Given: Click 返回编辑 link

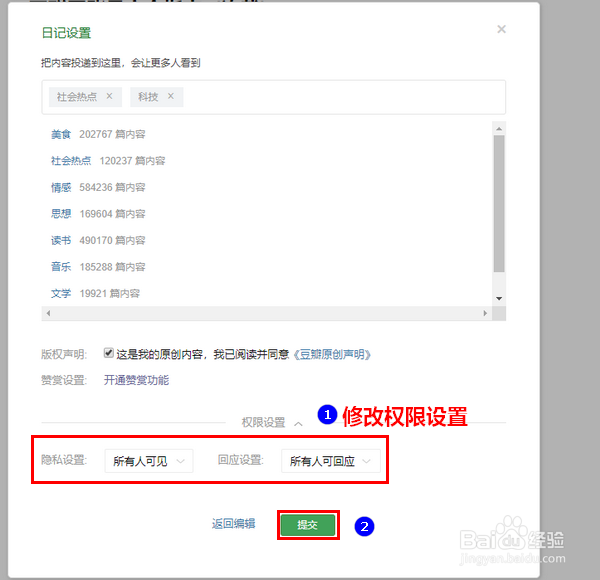Looking at the screenshot, I should [x=233, y=523].
